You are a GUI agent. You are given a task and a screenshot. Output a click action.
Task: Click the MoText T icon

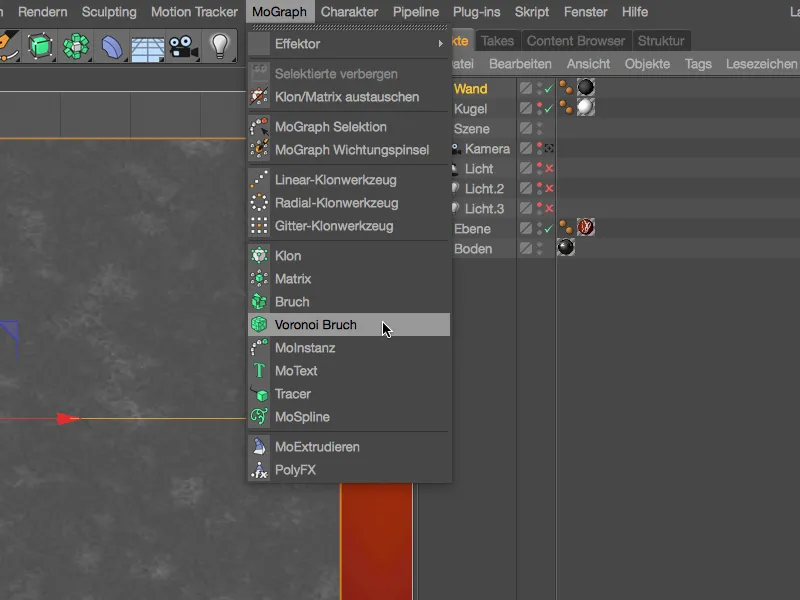coord(259,370)
